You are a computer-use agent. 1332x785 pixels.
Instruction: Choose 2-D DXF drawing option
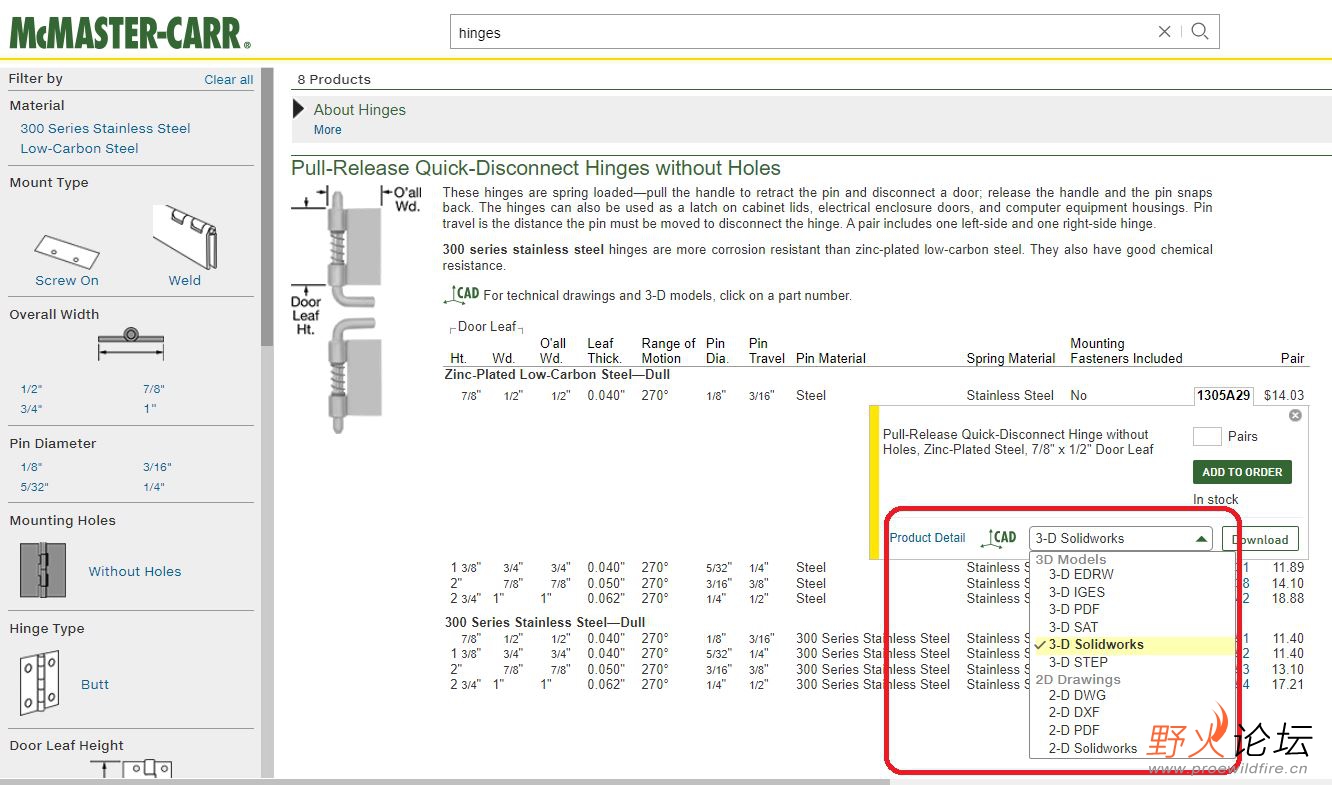tap(1074, 713)
